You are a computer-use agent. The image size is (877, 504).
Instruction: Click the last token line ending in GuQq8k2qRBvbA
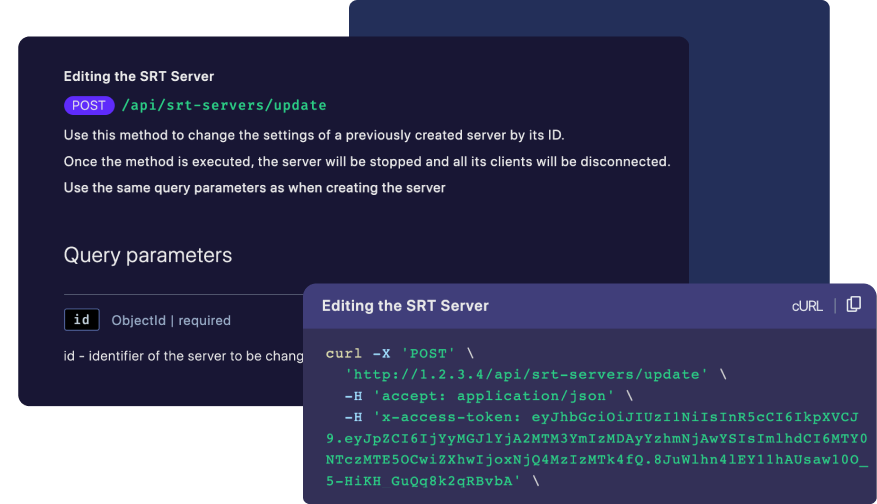pyautogui.click(x=430, y=481)
